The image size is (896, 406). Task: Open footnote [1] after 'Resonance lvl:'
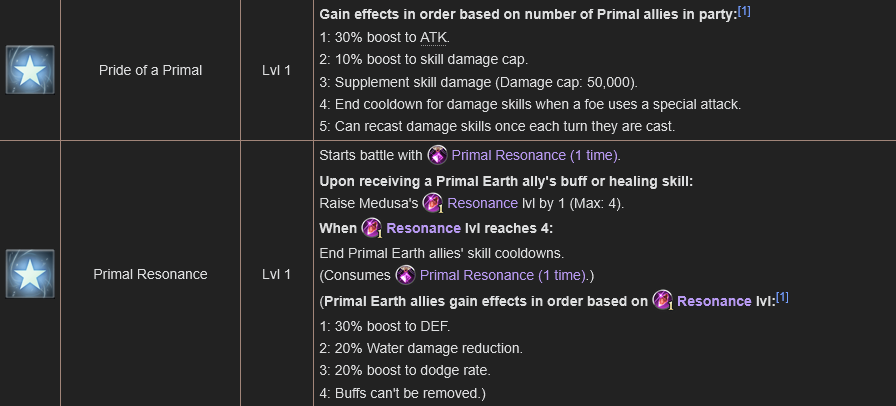[x=782, y=297]
